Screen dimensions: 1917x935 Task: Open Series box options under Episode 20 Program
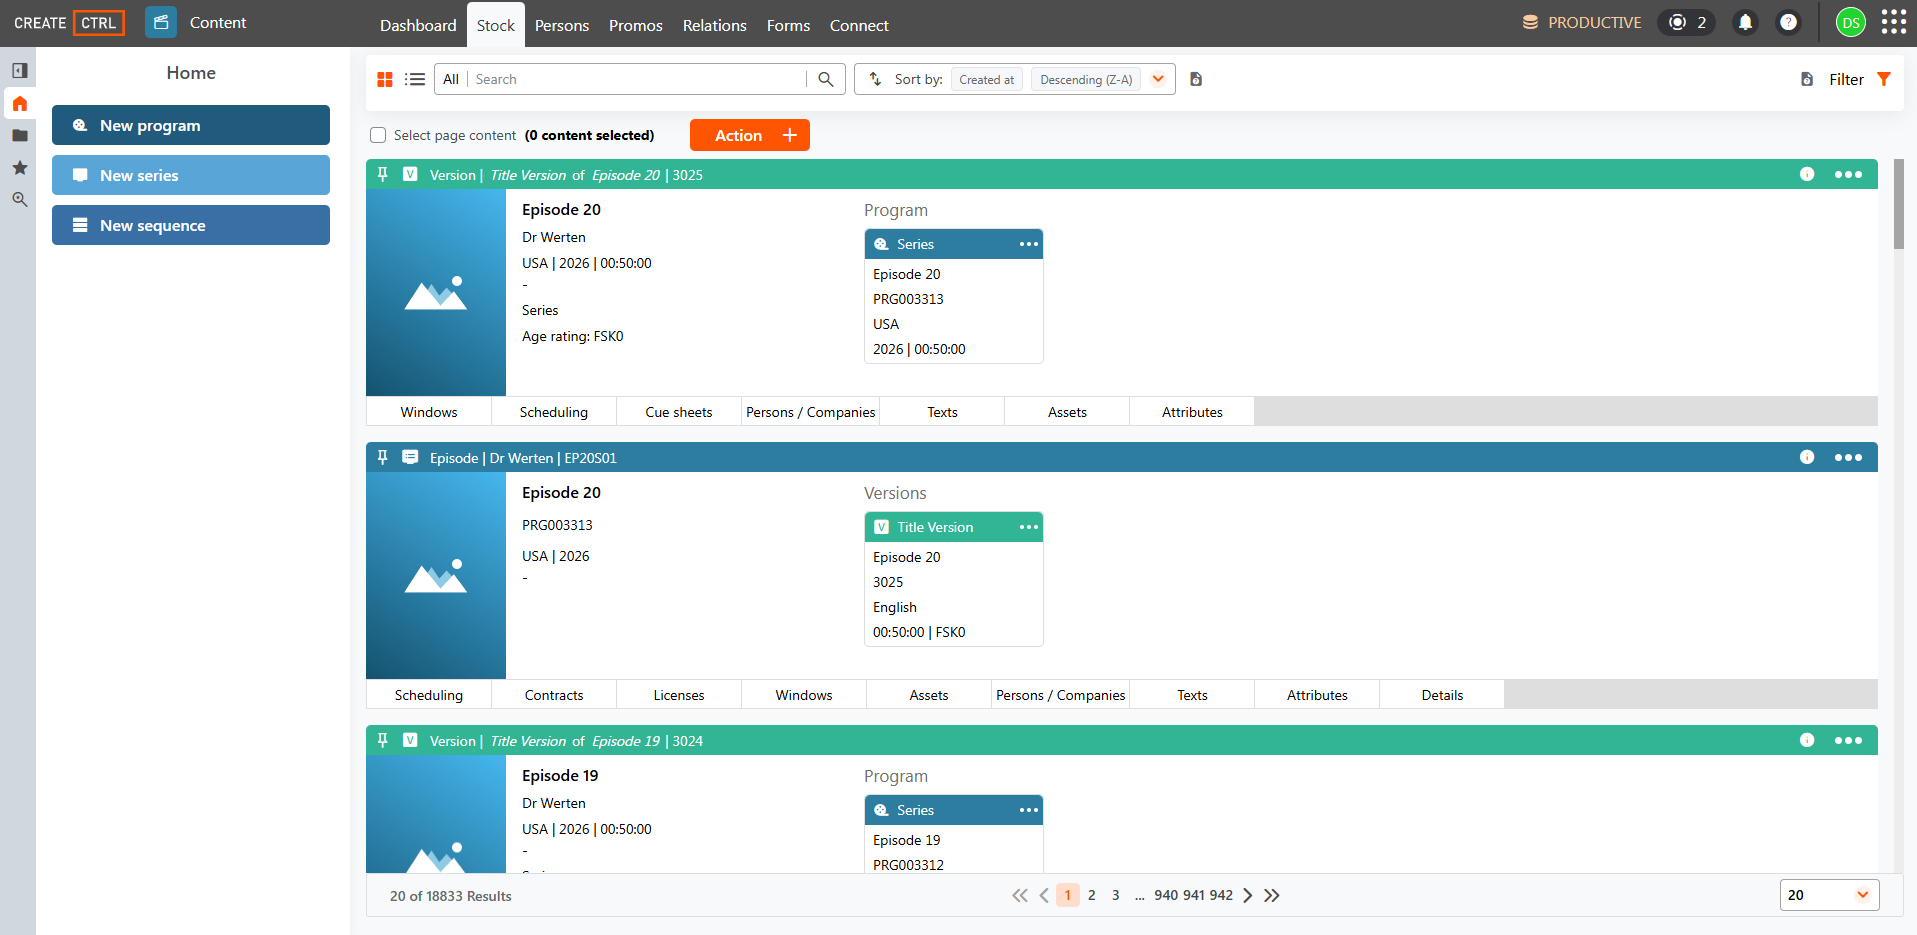[x=1029, y=244]
